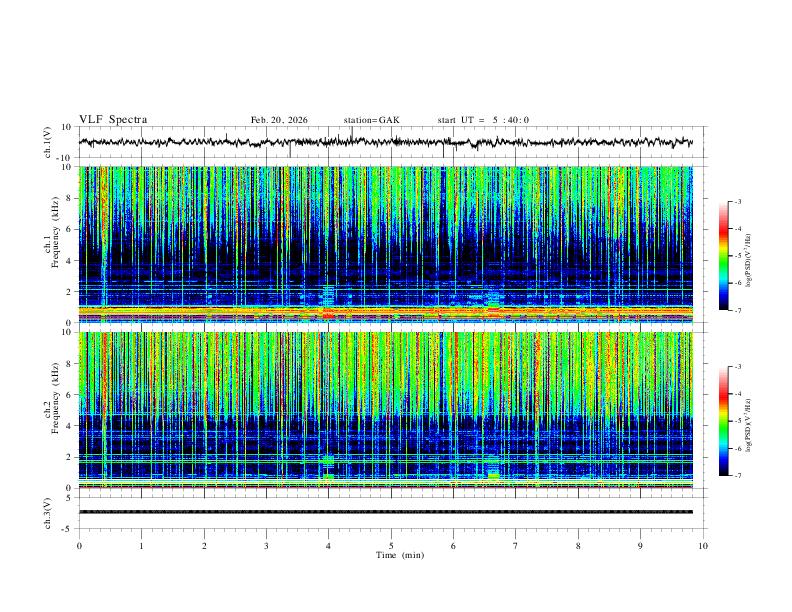Click the '-3' value on ch.1 colorbar
Image resolution: width=792 pixels, height=612 pixels.
point(737,201)
